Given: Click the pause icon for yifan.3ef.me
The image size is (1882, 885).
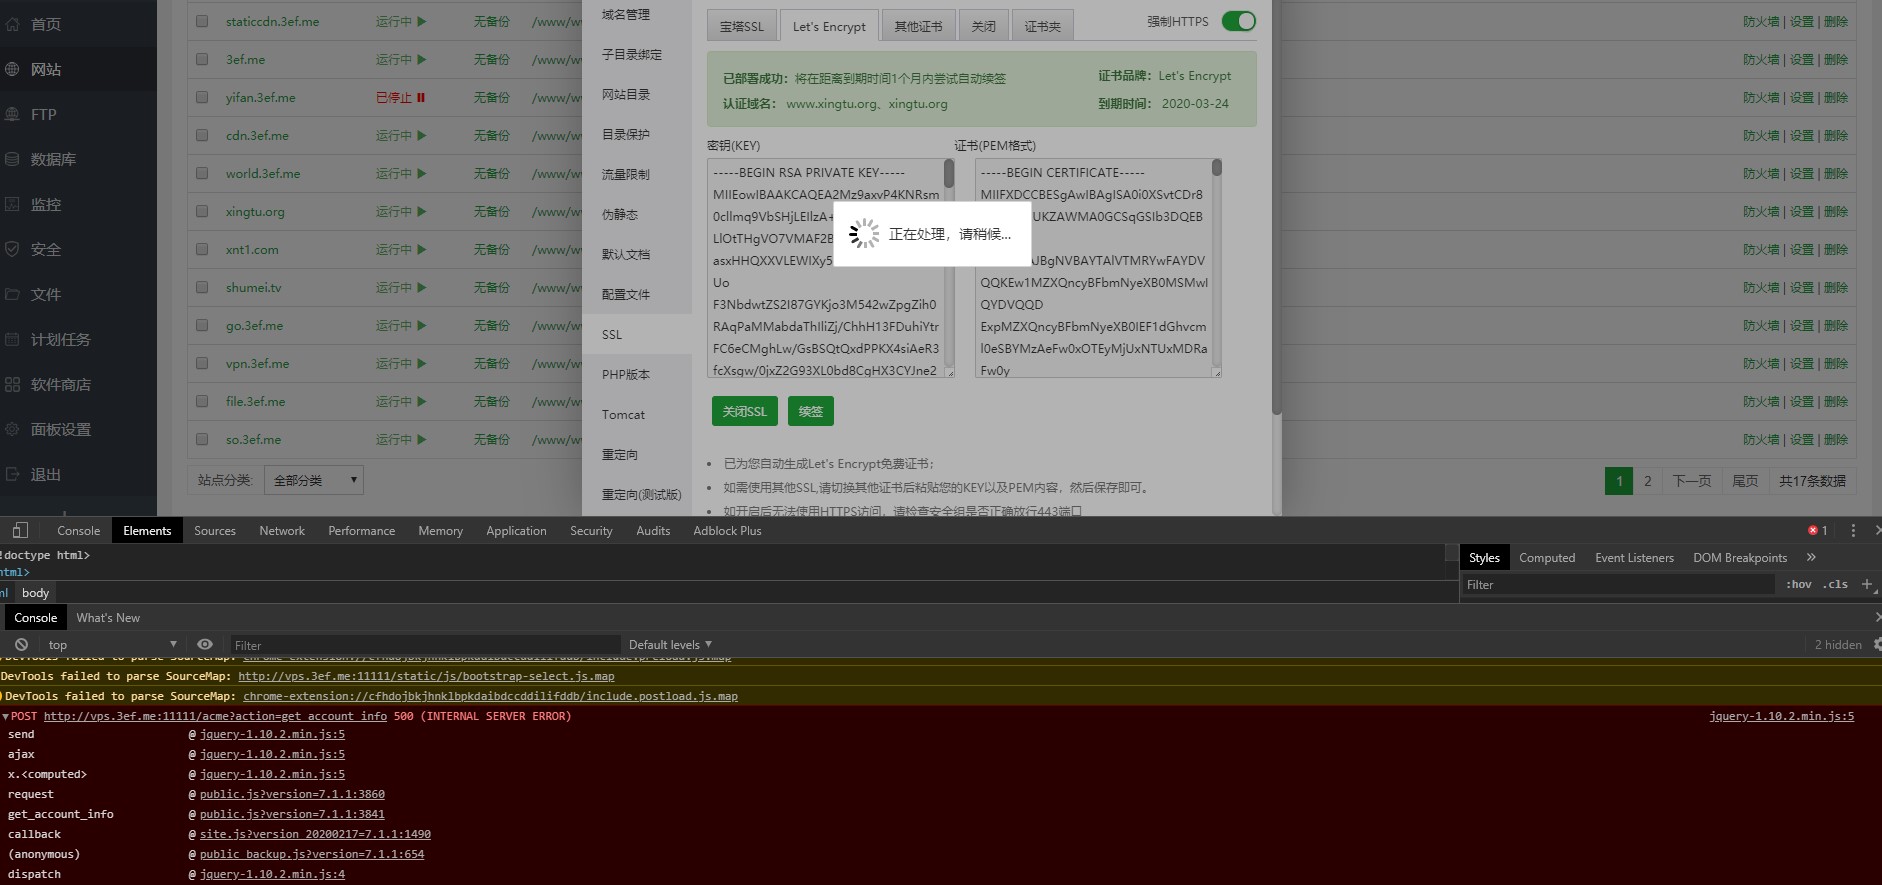Looking at the screenshot, I should 421,97.
